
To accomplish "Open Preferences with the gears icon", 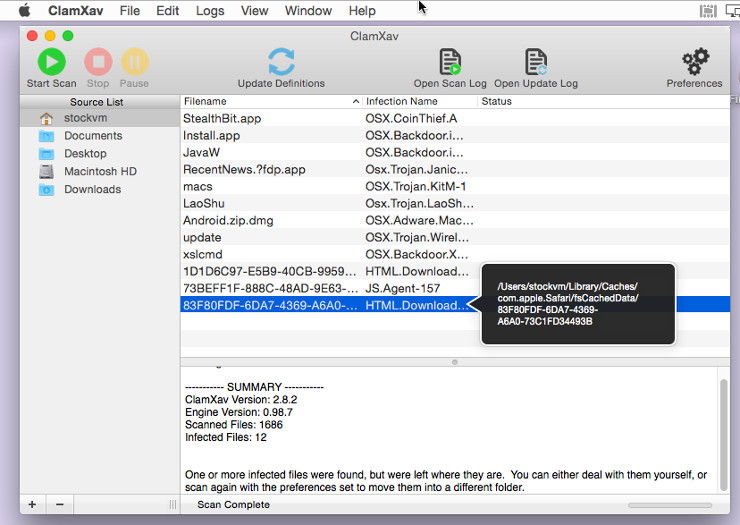I will point(695,61).
